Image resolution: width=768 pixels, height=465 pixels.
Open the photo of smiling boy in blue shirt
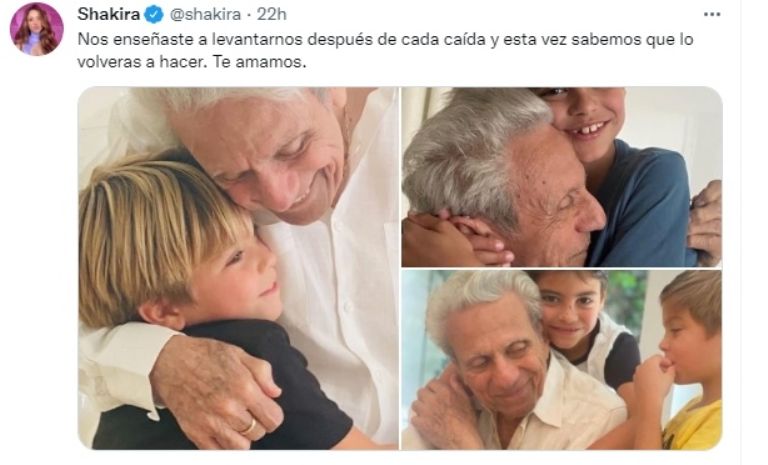tap(562, 177)
